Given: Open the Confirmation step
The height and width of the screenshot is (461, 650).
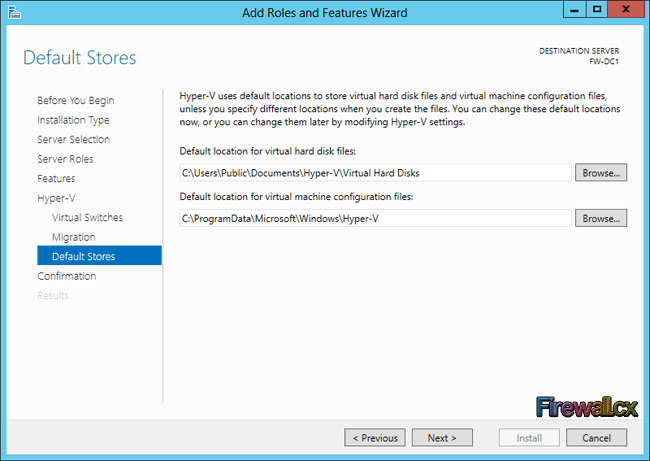Looking at the screenshot, I should (66, 276).
